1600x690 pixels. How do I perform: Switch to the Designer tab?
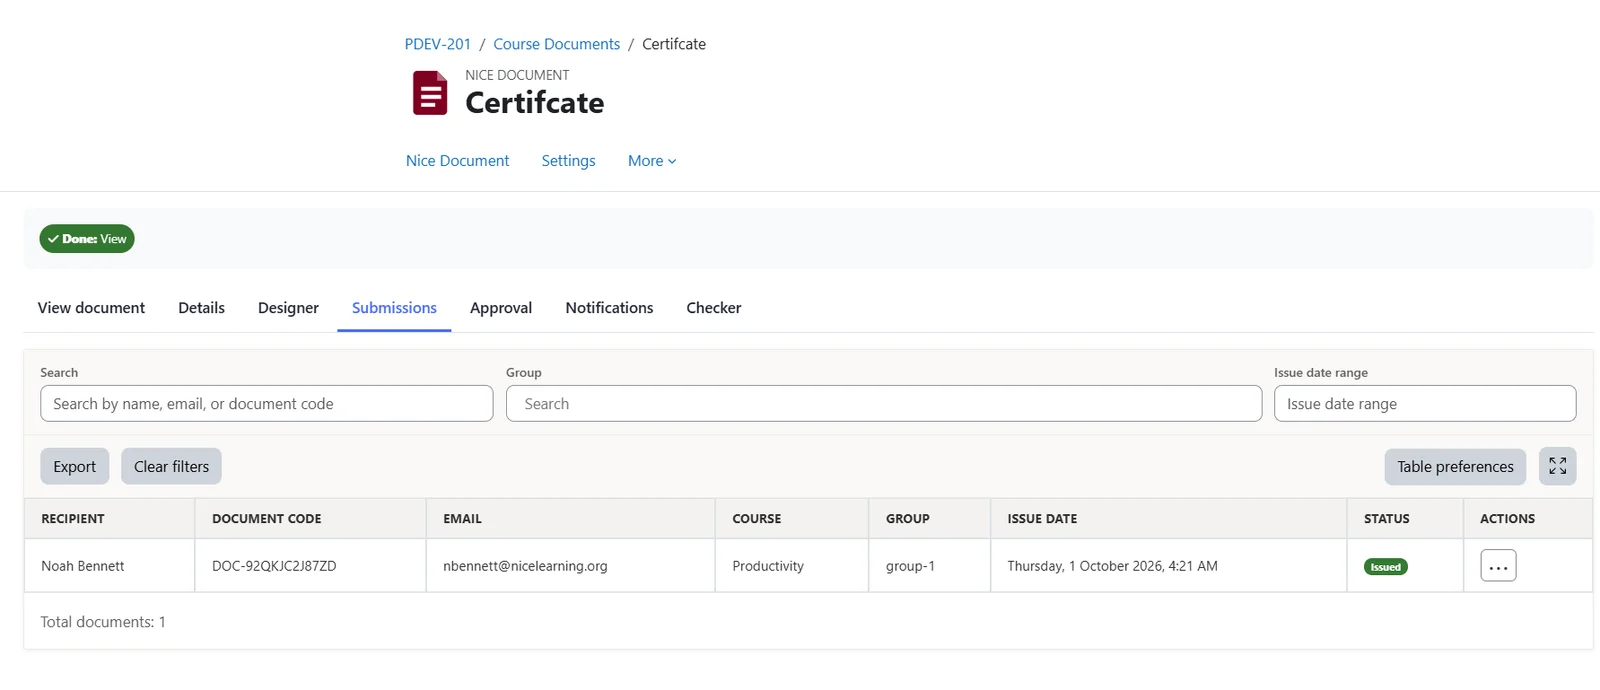tap(288, 308)
